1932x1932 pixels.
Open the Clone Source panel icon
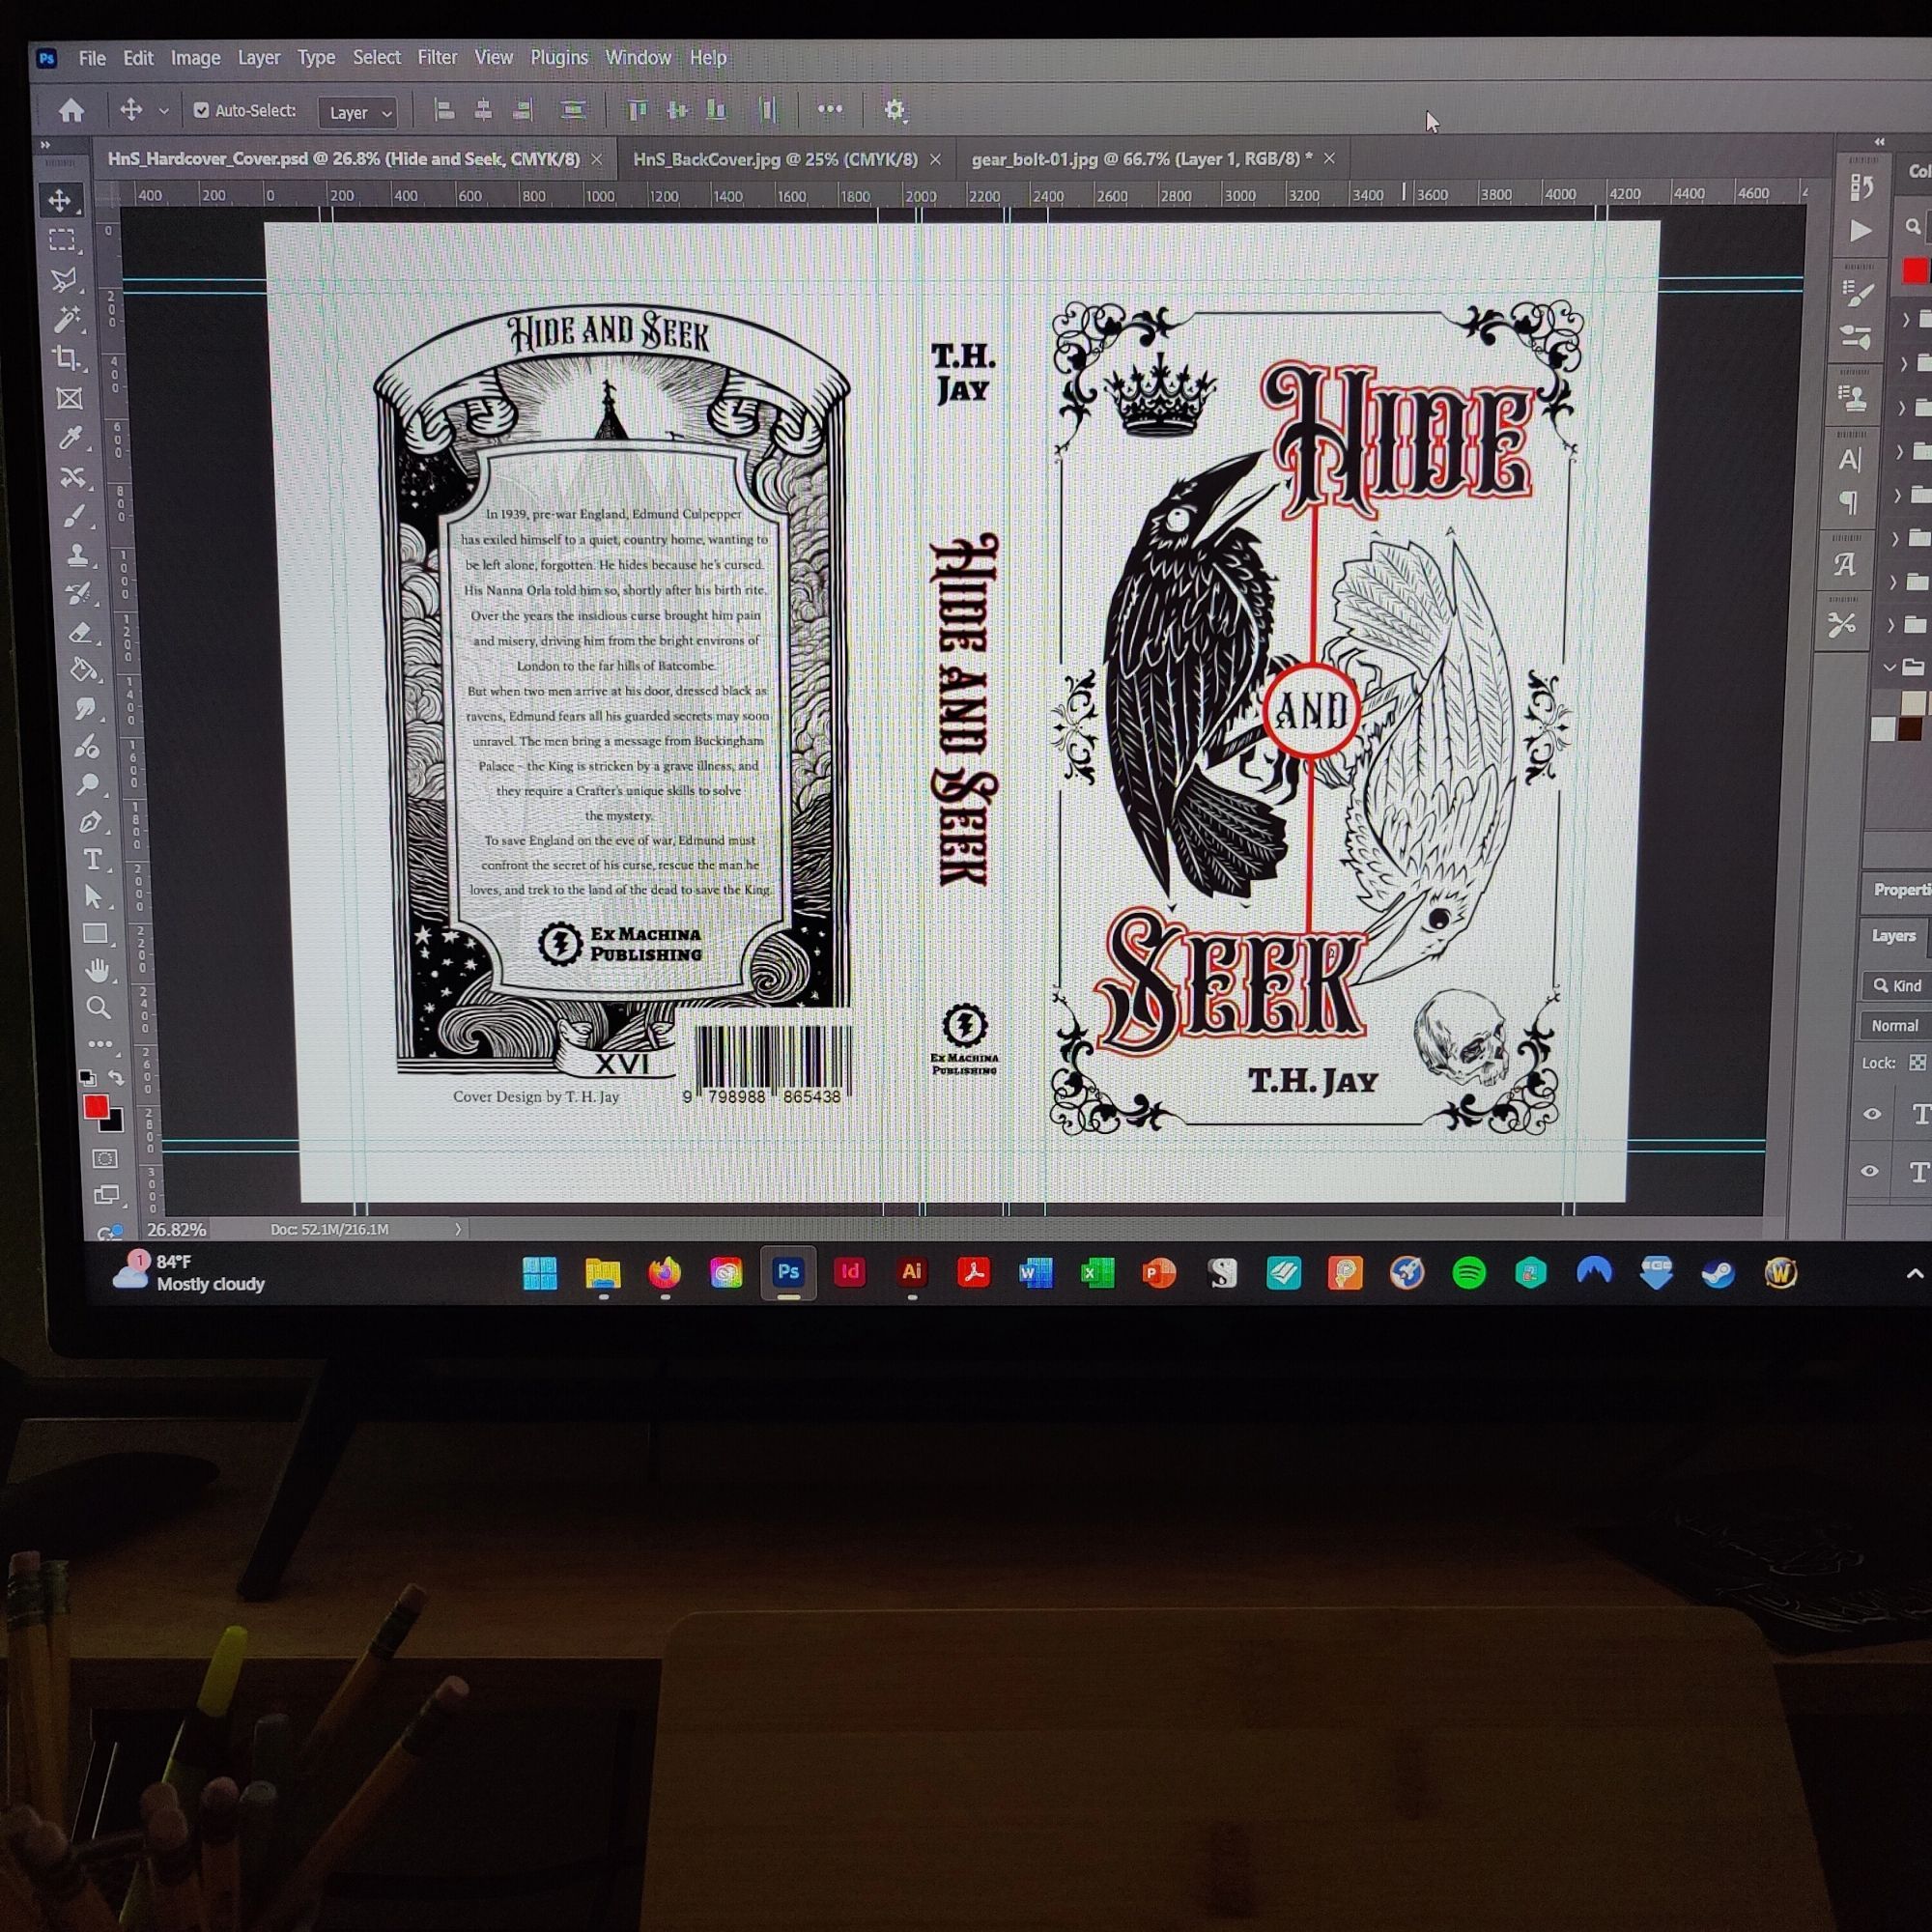[1855, 398]
